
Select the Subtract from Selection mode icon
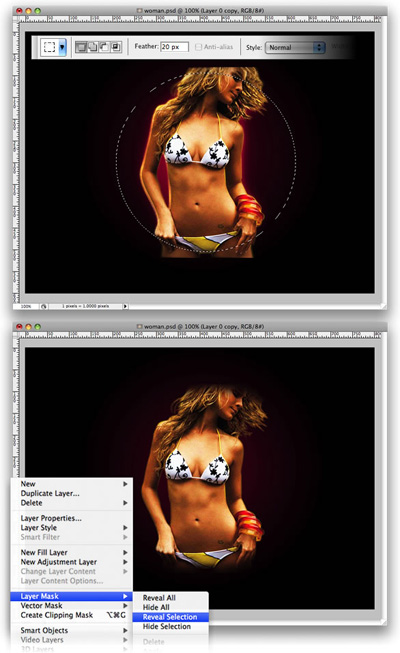tap(103, 47)
